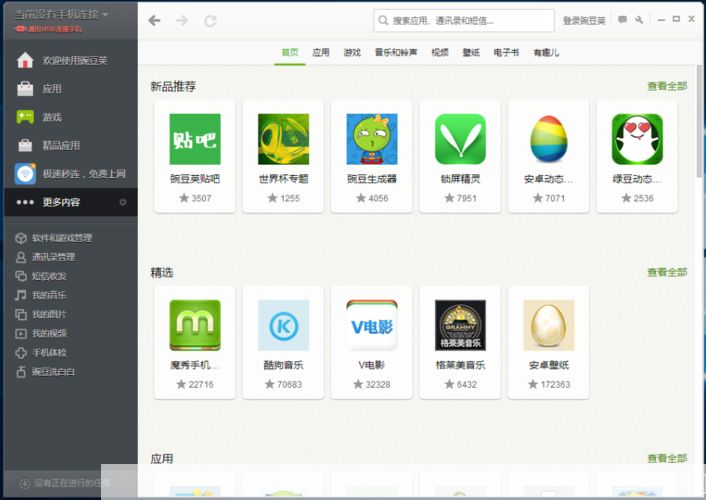
Task: Switch to 应用 tab in top navigation
Action: click(321, 53)
